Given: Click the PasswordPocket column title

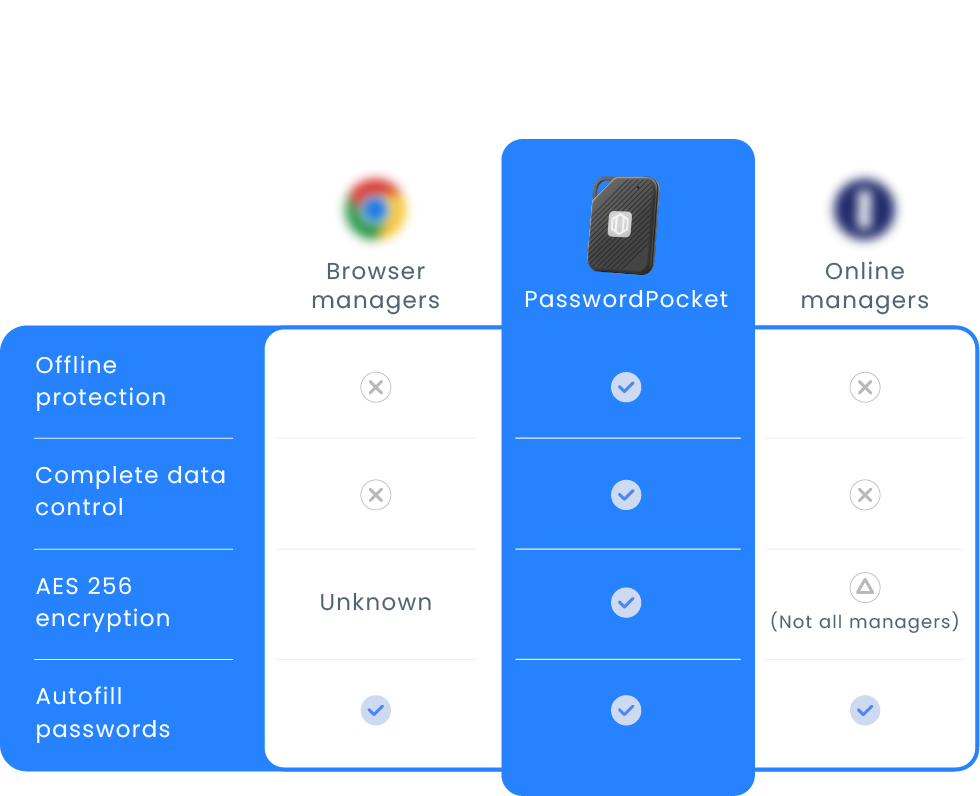Looking at the screenshot, I should [626, 299].
